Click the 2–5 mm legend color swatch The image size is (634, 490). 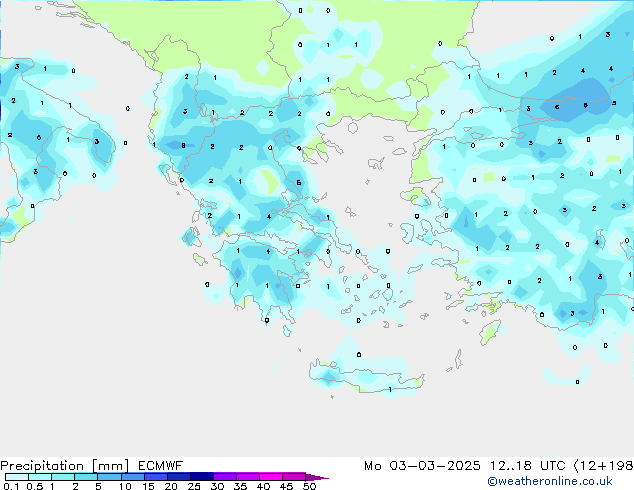[x=86, y=477]
